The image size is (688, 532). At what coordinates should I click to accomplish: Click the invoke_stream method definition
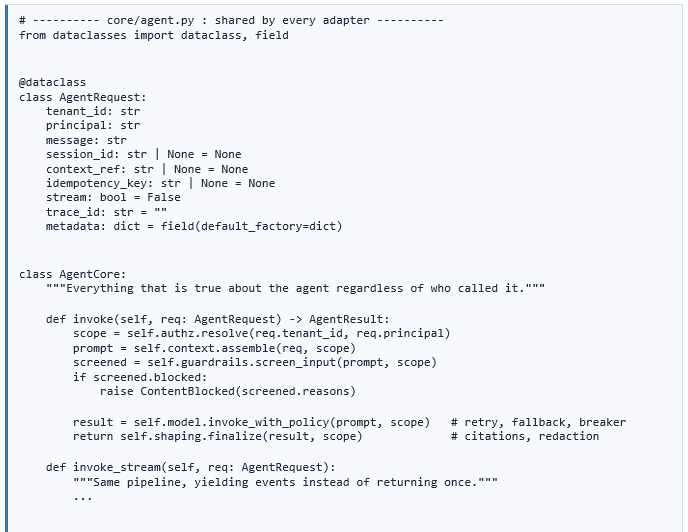(x=191, y=467)
